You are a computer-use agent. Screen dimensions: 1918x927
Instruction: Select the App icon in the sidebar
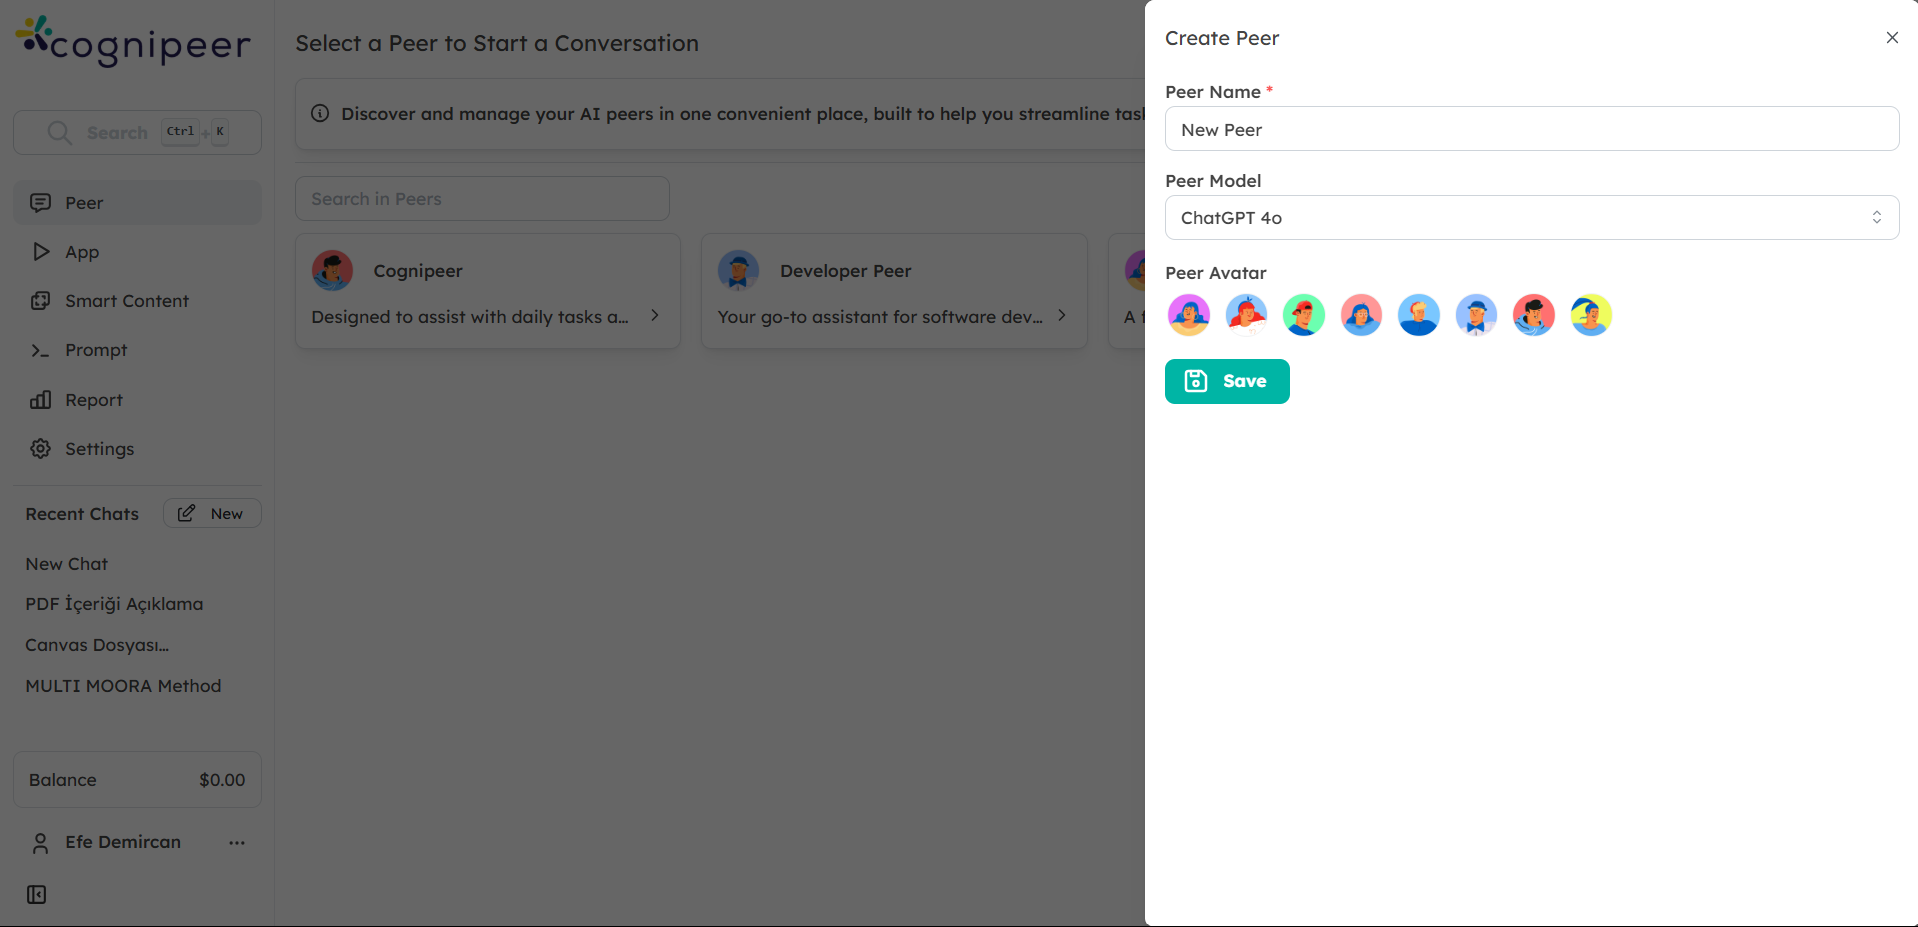pyautogui.click(x=41, y=251)
